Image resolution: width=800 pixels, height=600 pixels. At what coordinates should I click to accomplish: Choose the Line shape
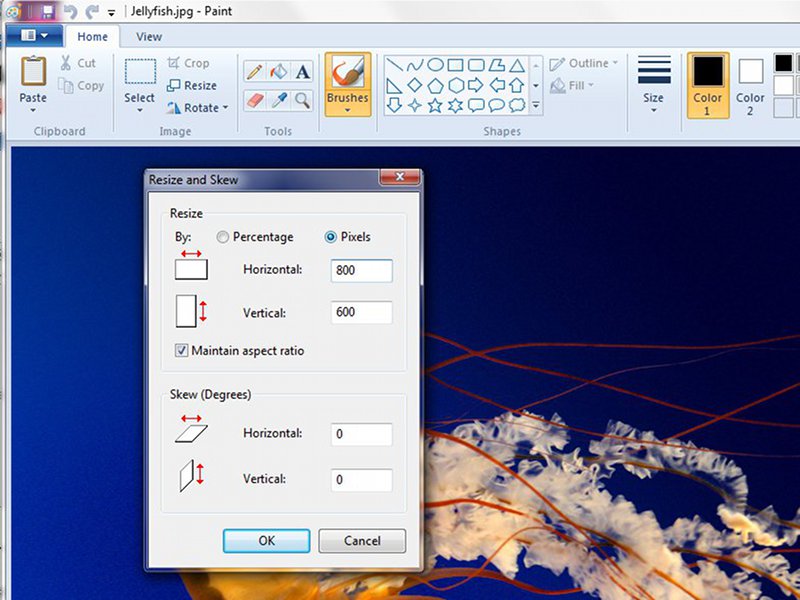click(394, 65)
